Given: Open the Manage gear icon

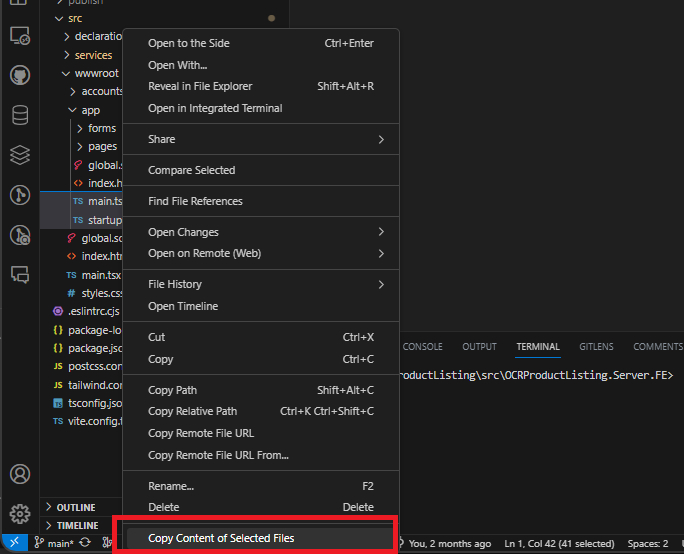Looking at the screenshot, I should (20, 514).
